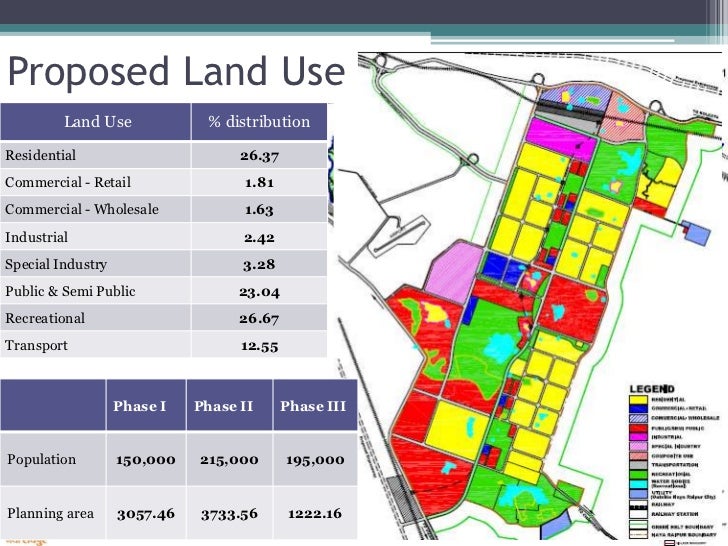Screen dimensions: 728x546
Task: Click the dark blue Commercial-Retail legend swatch
Action: click(638, 409)
